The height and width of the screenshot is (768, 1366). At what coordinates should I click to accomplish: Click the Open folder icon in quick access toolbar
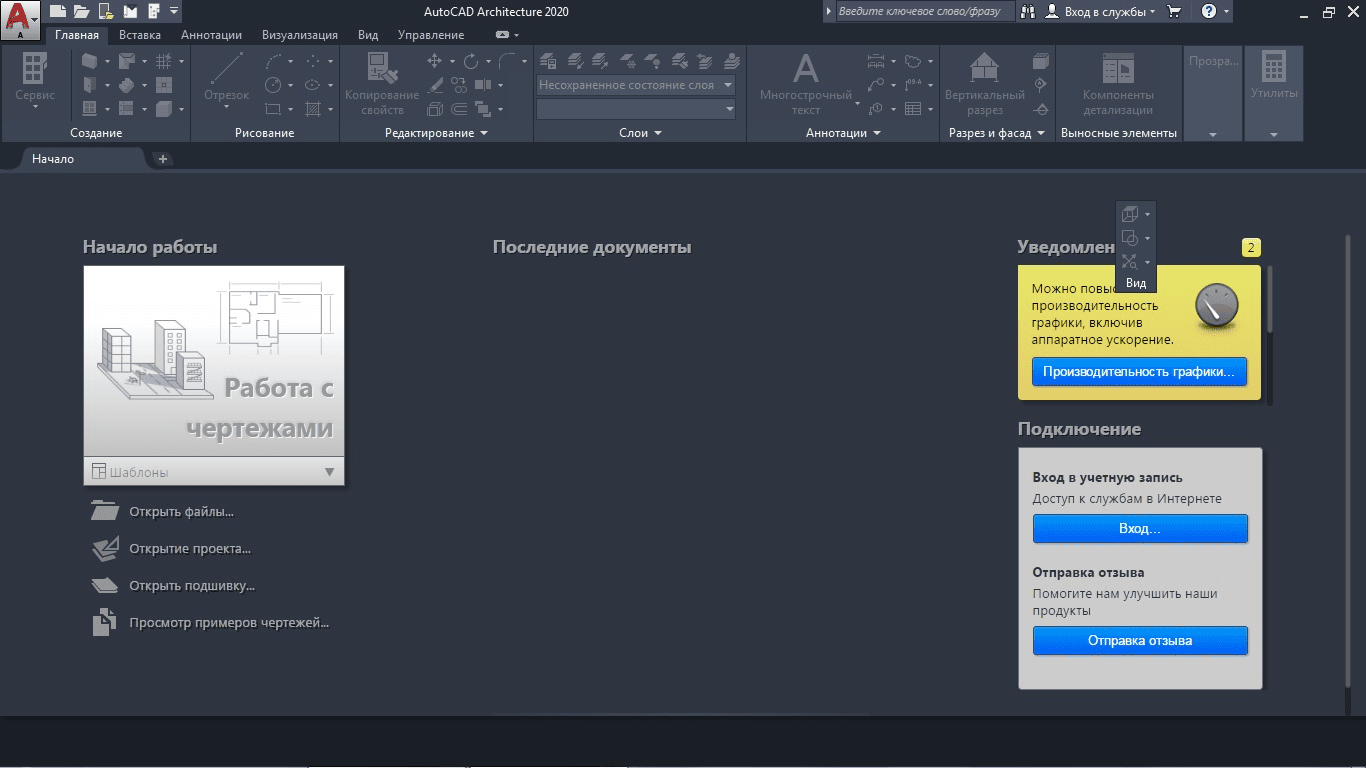coord(81,11)
